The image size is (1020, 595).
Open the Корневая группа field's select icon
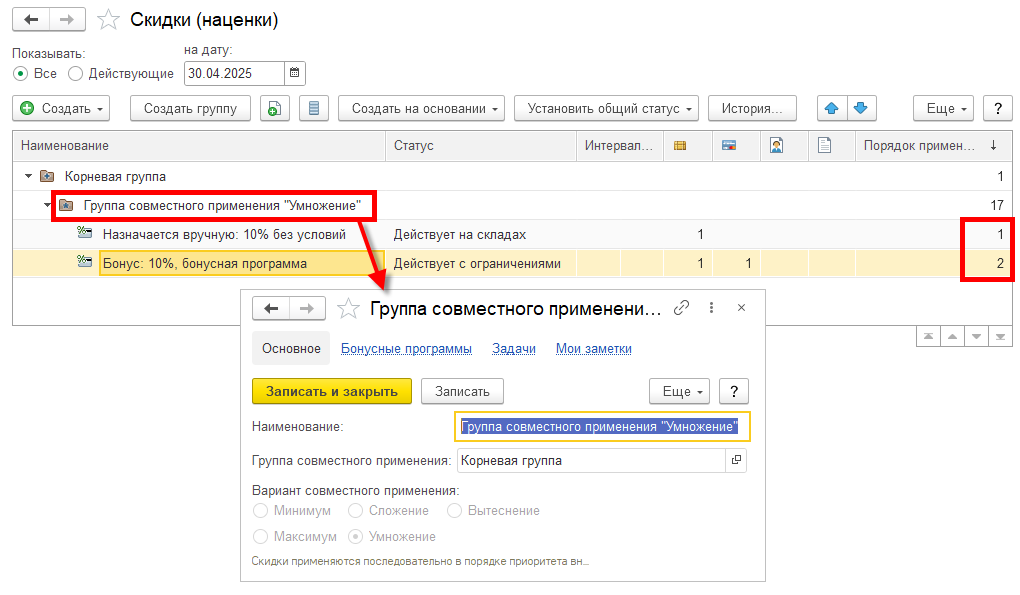(736, 461)
